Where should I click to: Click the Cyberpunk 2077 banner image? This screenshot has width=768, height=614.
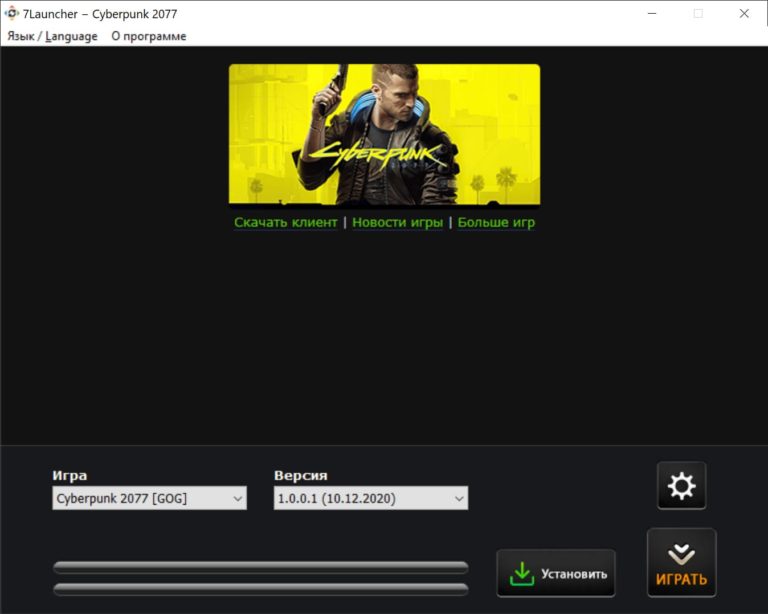[x=384, y=135]
